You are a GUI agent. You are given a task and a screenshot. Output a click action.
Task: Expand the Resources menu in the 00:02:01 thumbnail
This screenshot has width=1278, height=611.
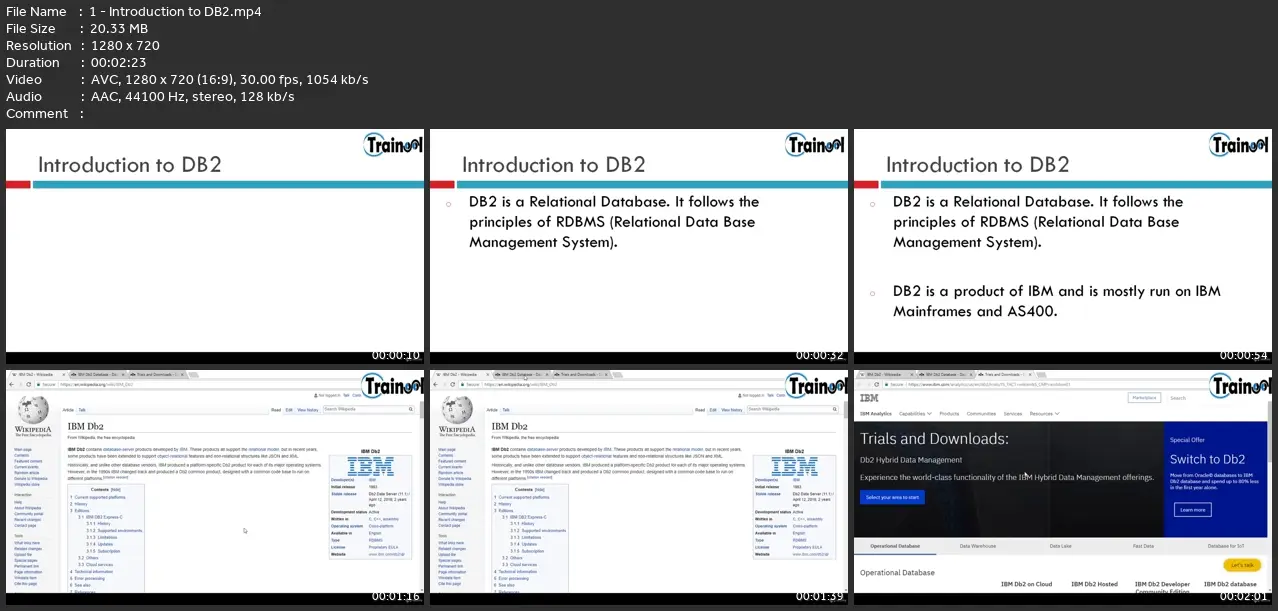(x=1045, y=413)
